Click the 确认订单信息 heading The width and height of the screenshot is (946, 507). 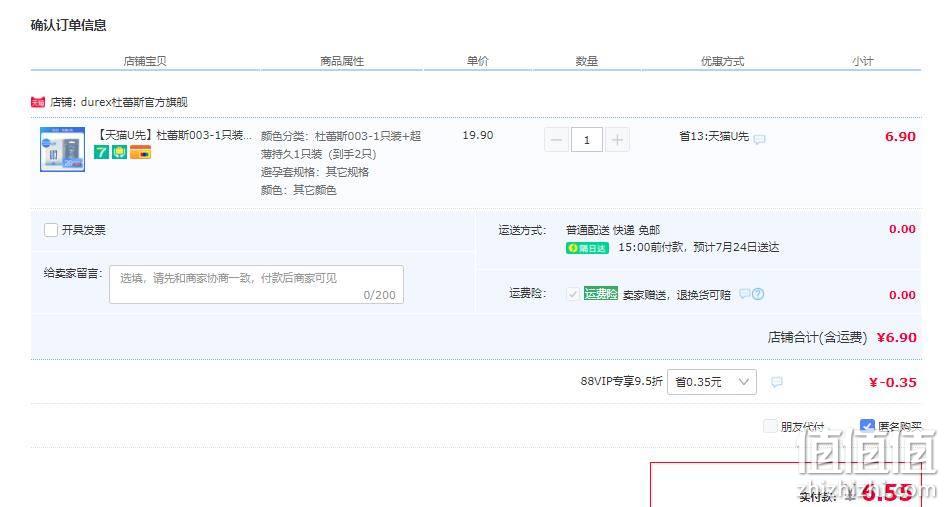tap(68, 25)
